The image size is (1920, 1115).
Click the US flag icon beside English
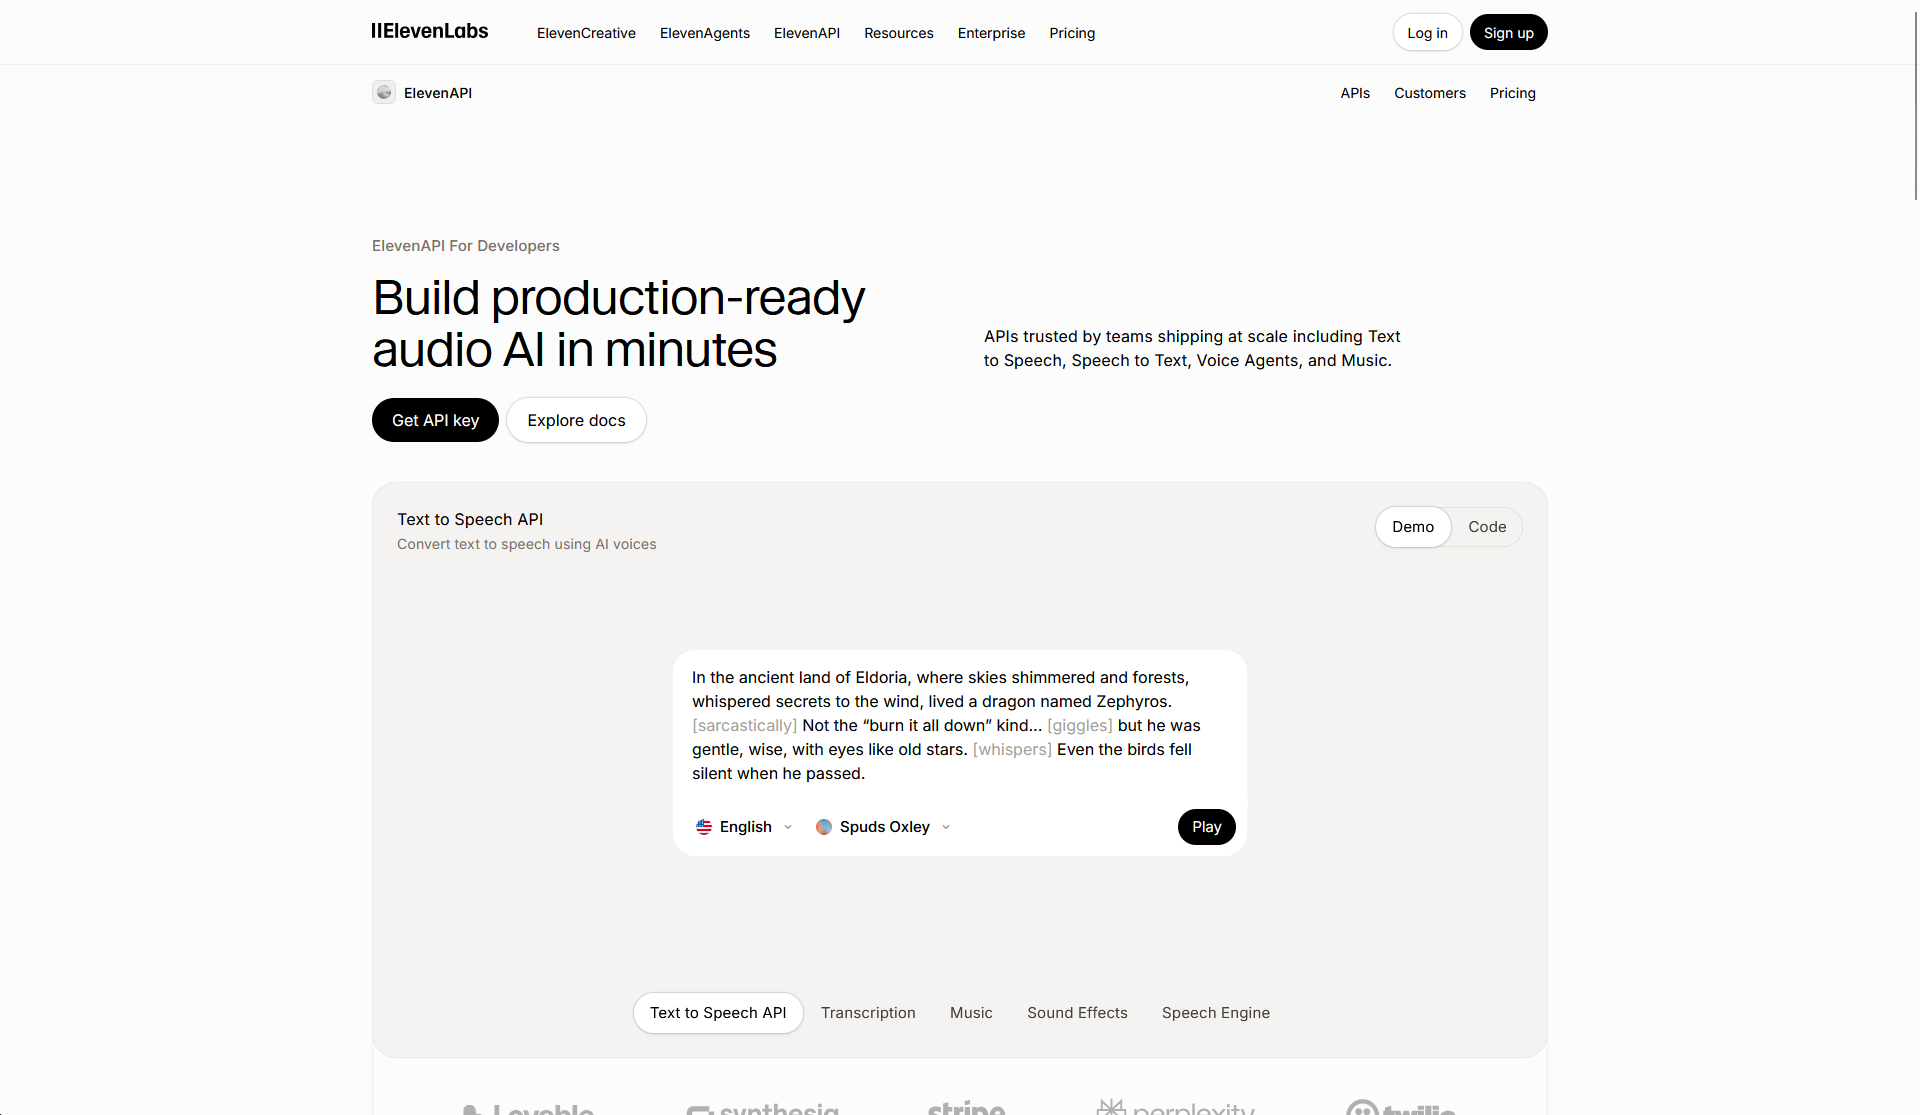[x=704, y=827]
